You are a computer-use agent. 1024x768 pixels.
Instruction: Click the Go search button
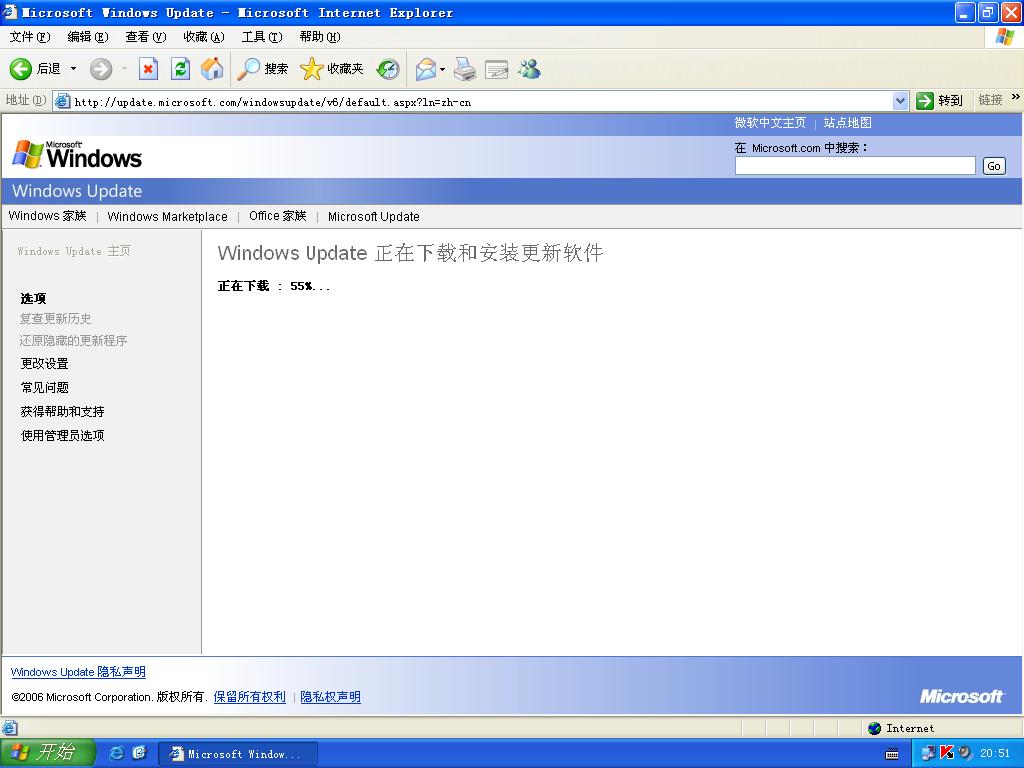pos(994,166)
